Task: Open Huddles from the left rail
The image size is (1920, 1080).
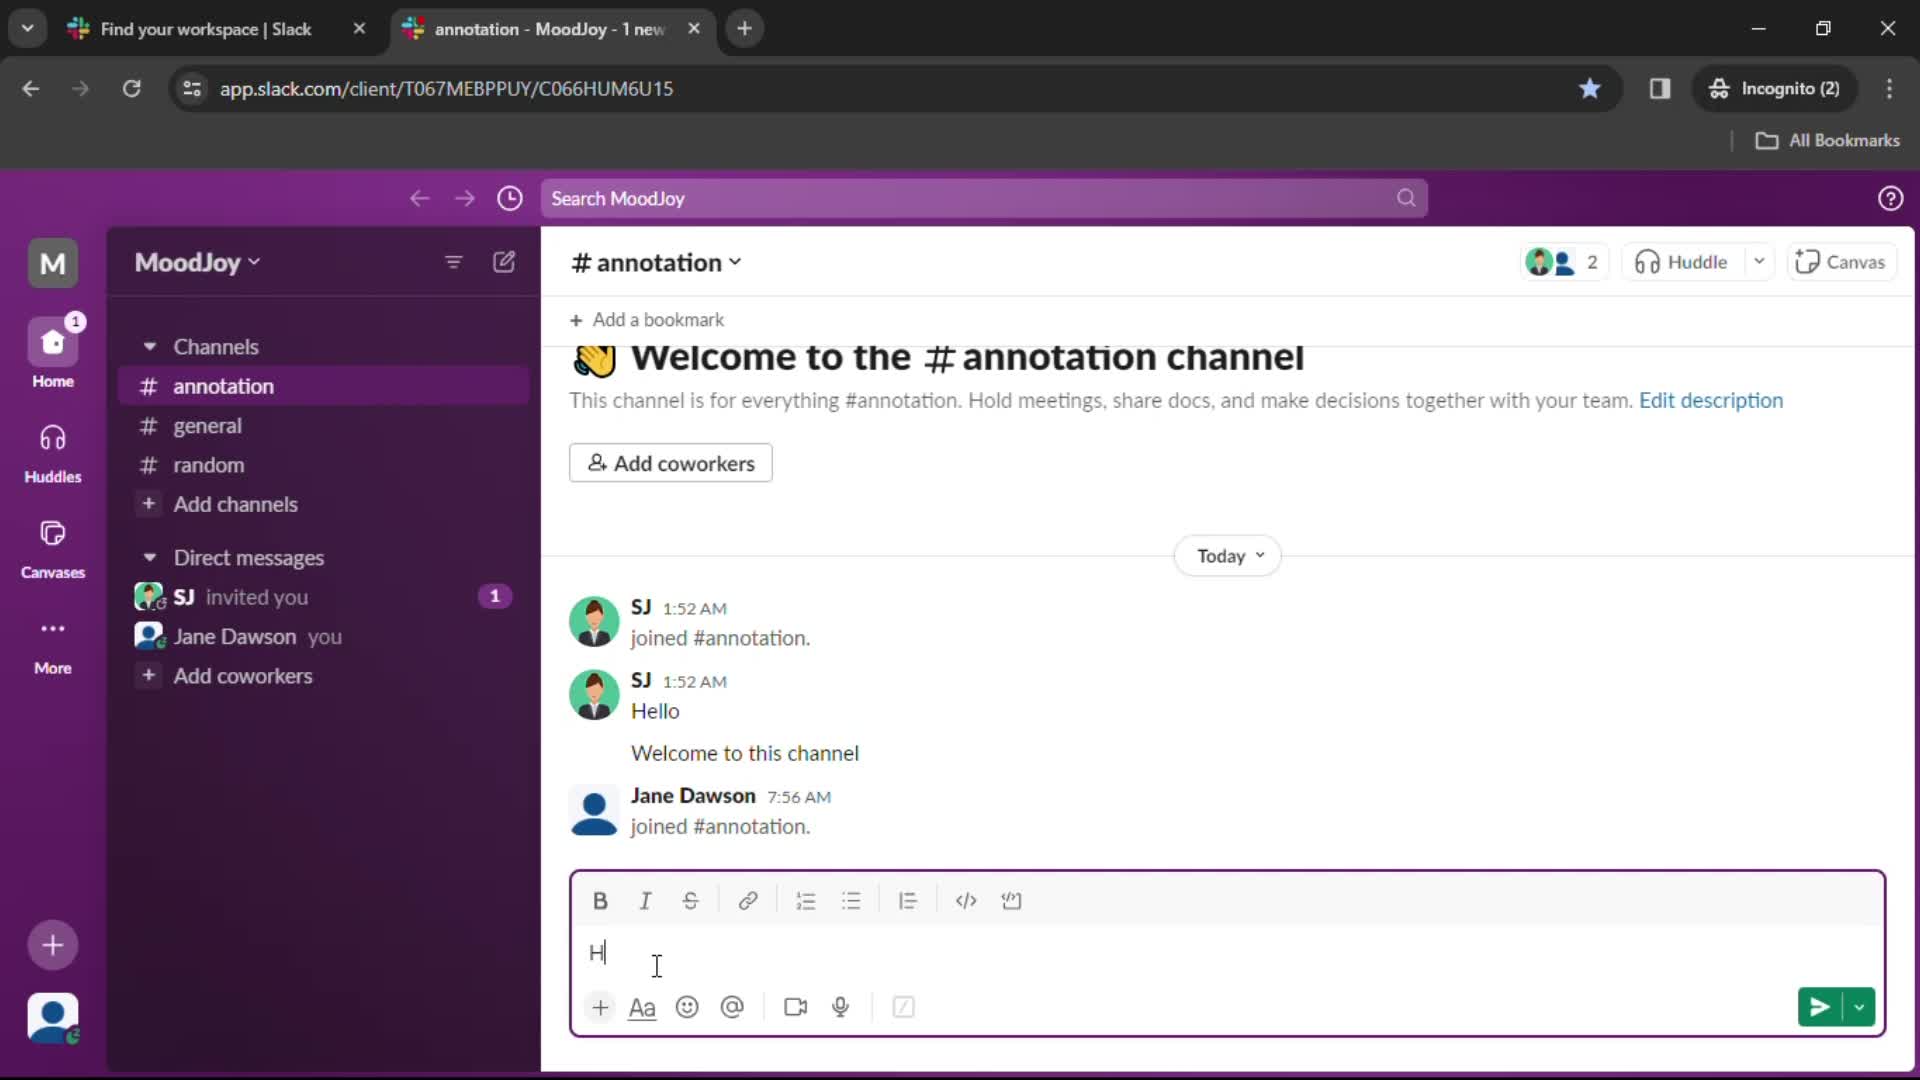Action: [x=53, y=451]
